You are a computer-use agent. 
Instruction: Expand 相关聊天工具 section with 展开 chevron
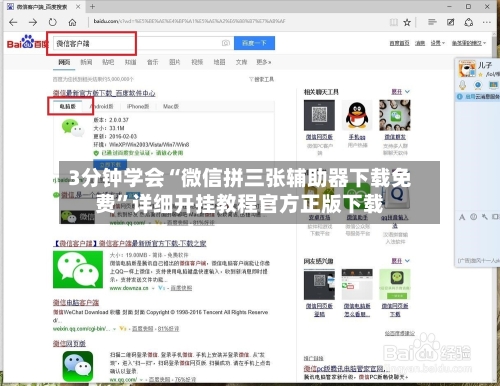point(400,92)
